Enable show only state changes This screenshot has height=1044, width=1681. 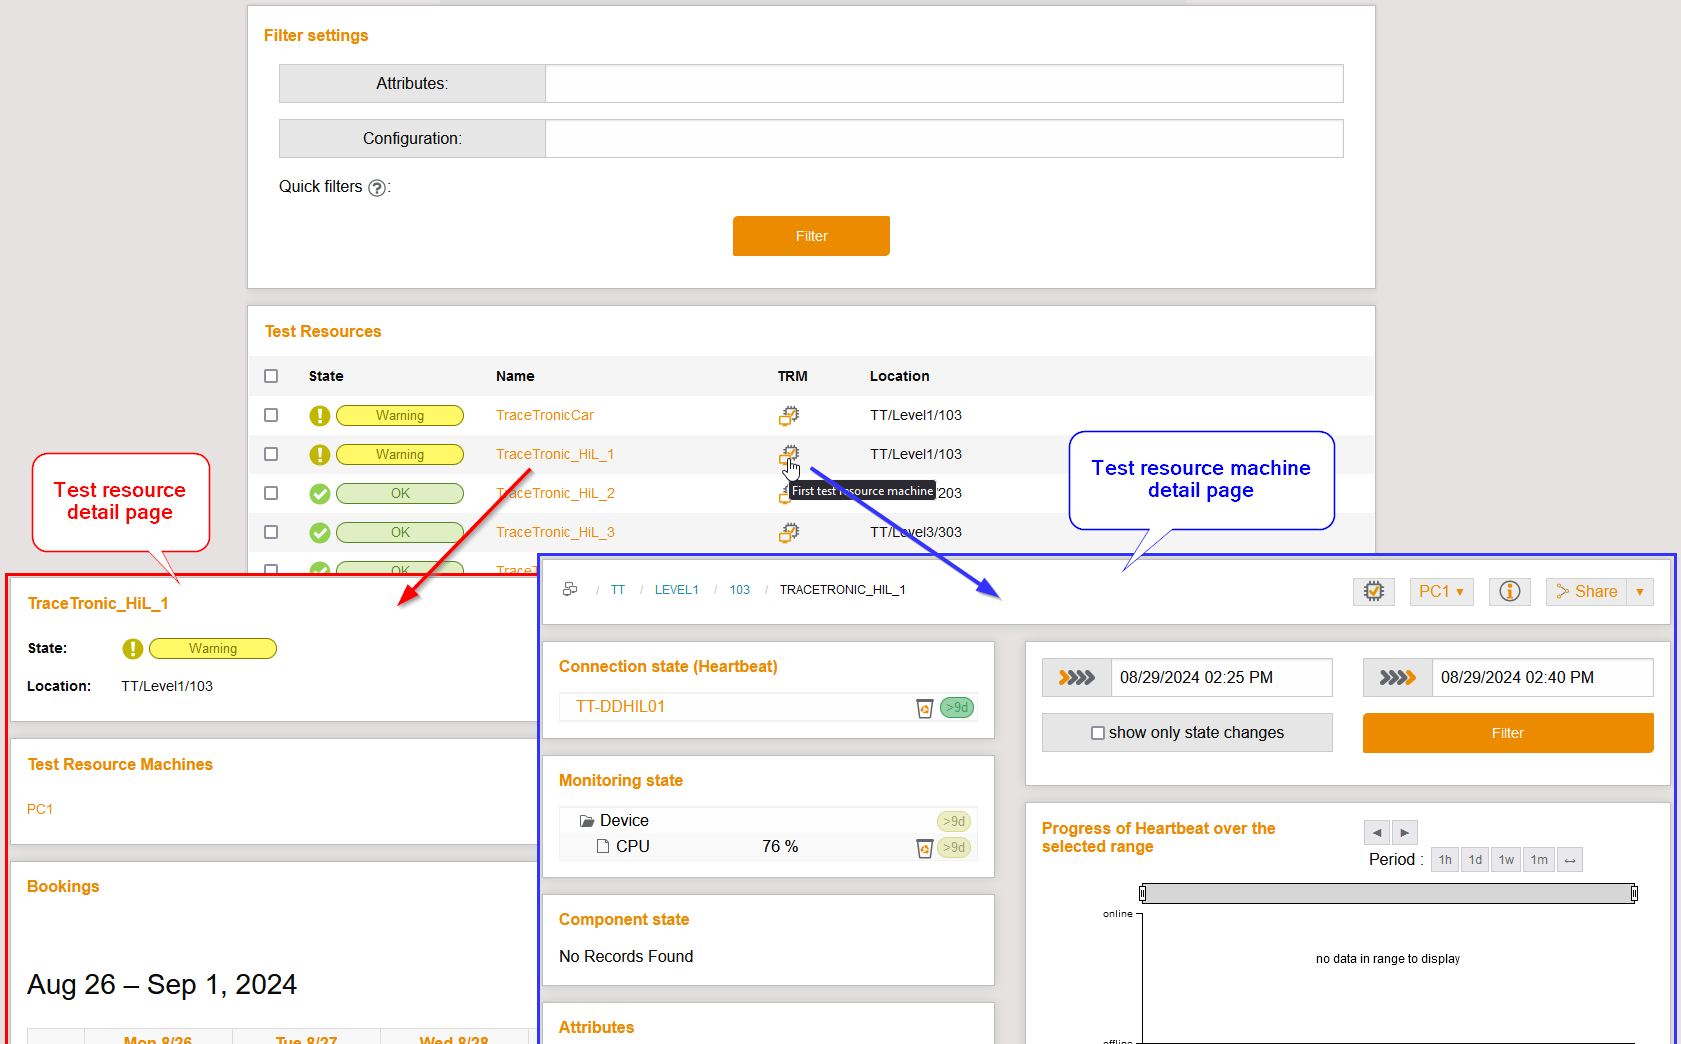click(x=1098, y=733)
